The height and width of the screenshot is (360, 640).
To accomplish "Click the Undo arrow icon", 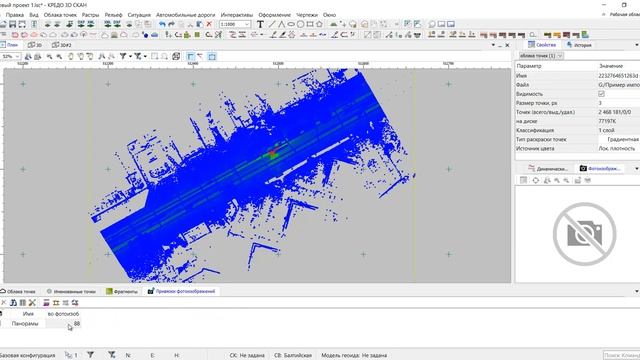I will [x=162, y=24].
